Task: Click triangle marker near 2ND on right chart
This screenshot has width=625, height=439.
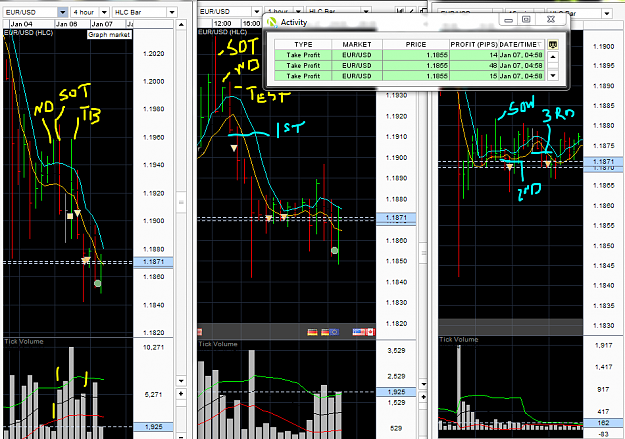Action: (509, 167)
